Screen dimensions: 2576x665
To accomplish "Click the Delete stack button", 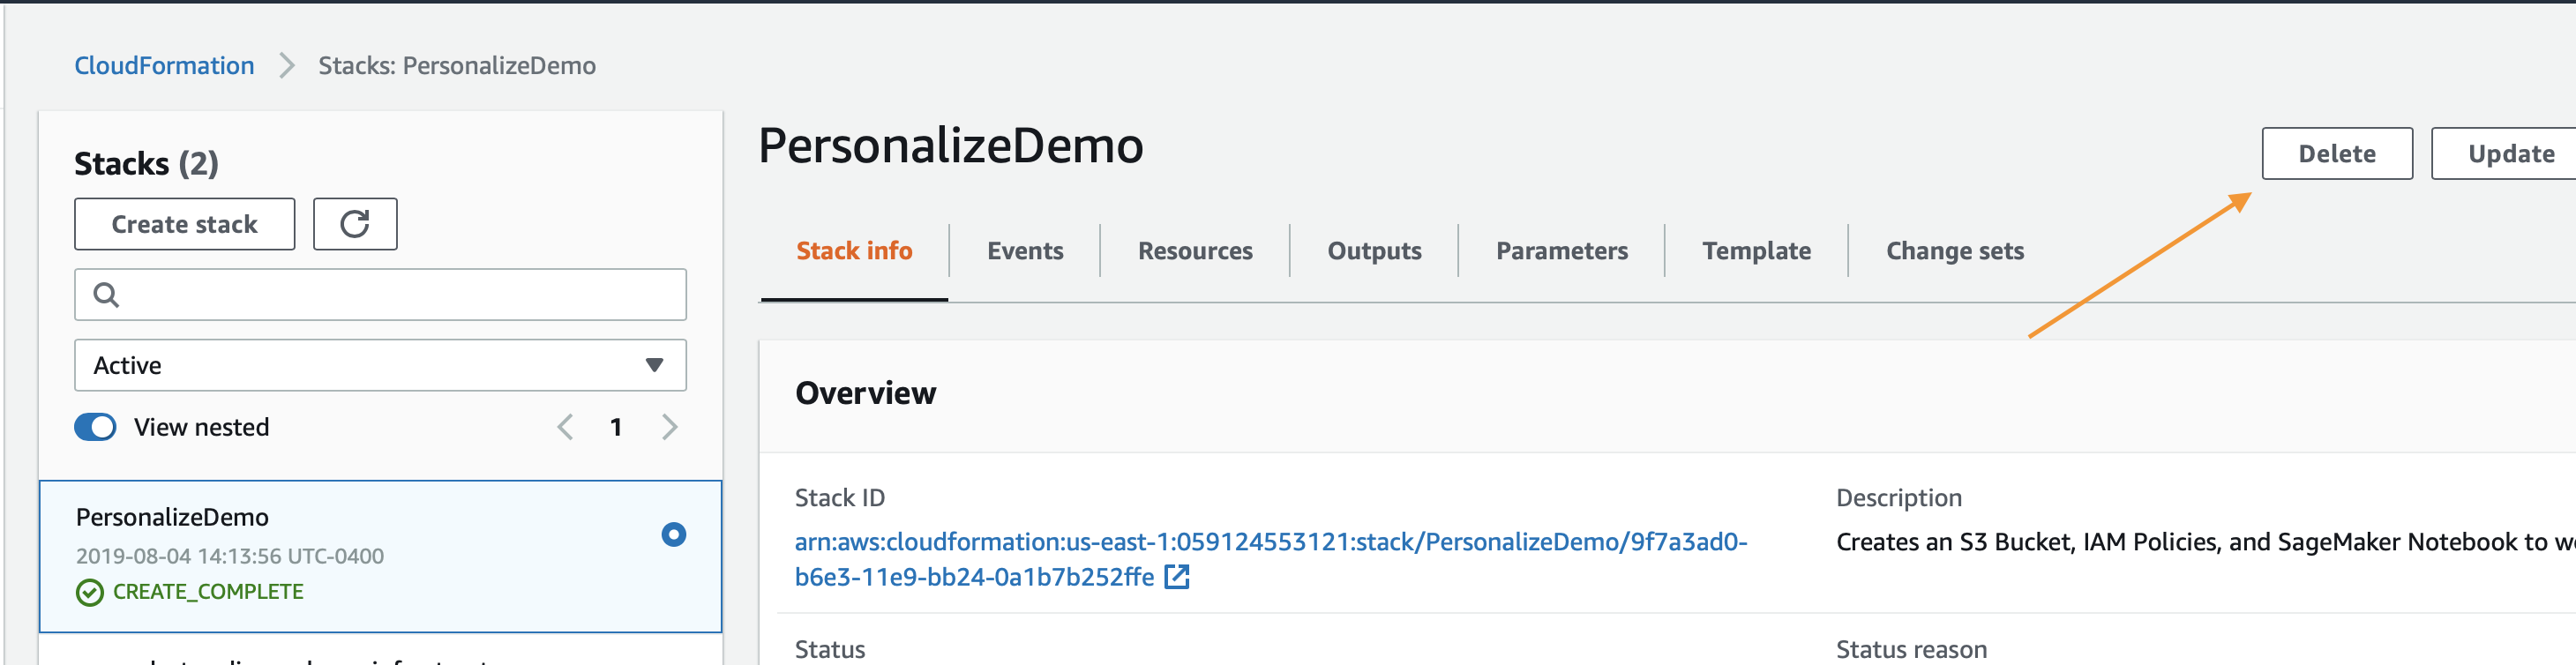I will pos(2337,154).
